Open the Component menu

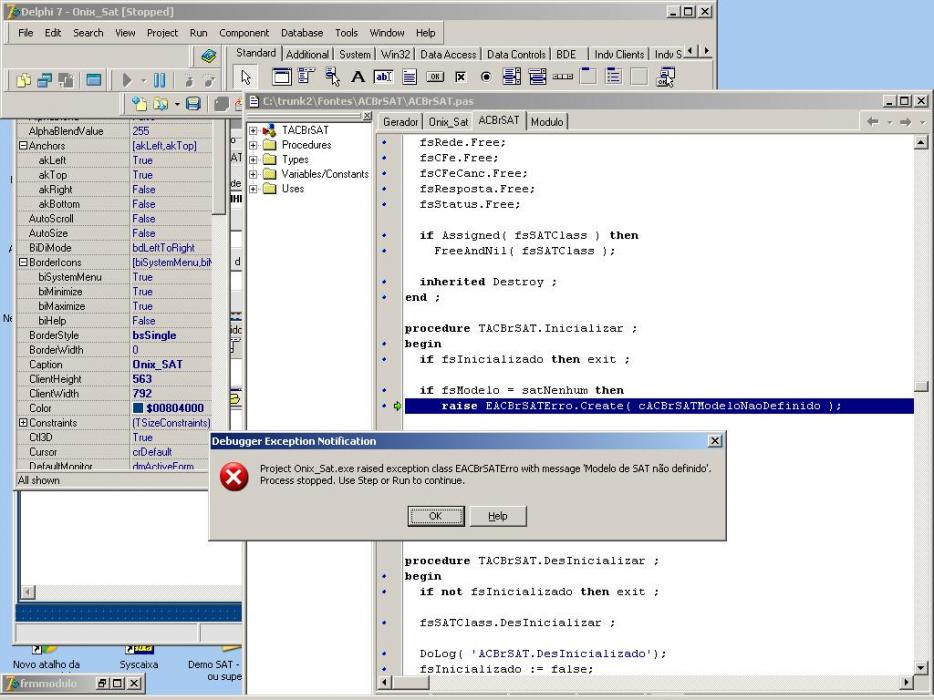pyautogui.click(x=244, y=33)
